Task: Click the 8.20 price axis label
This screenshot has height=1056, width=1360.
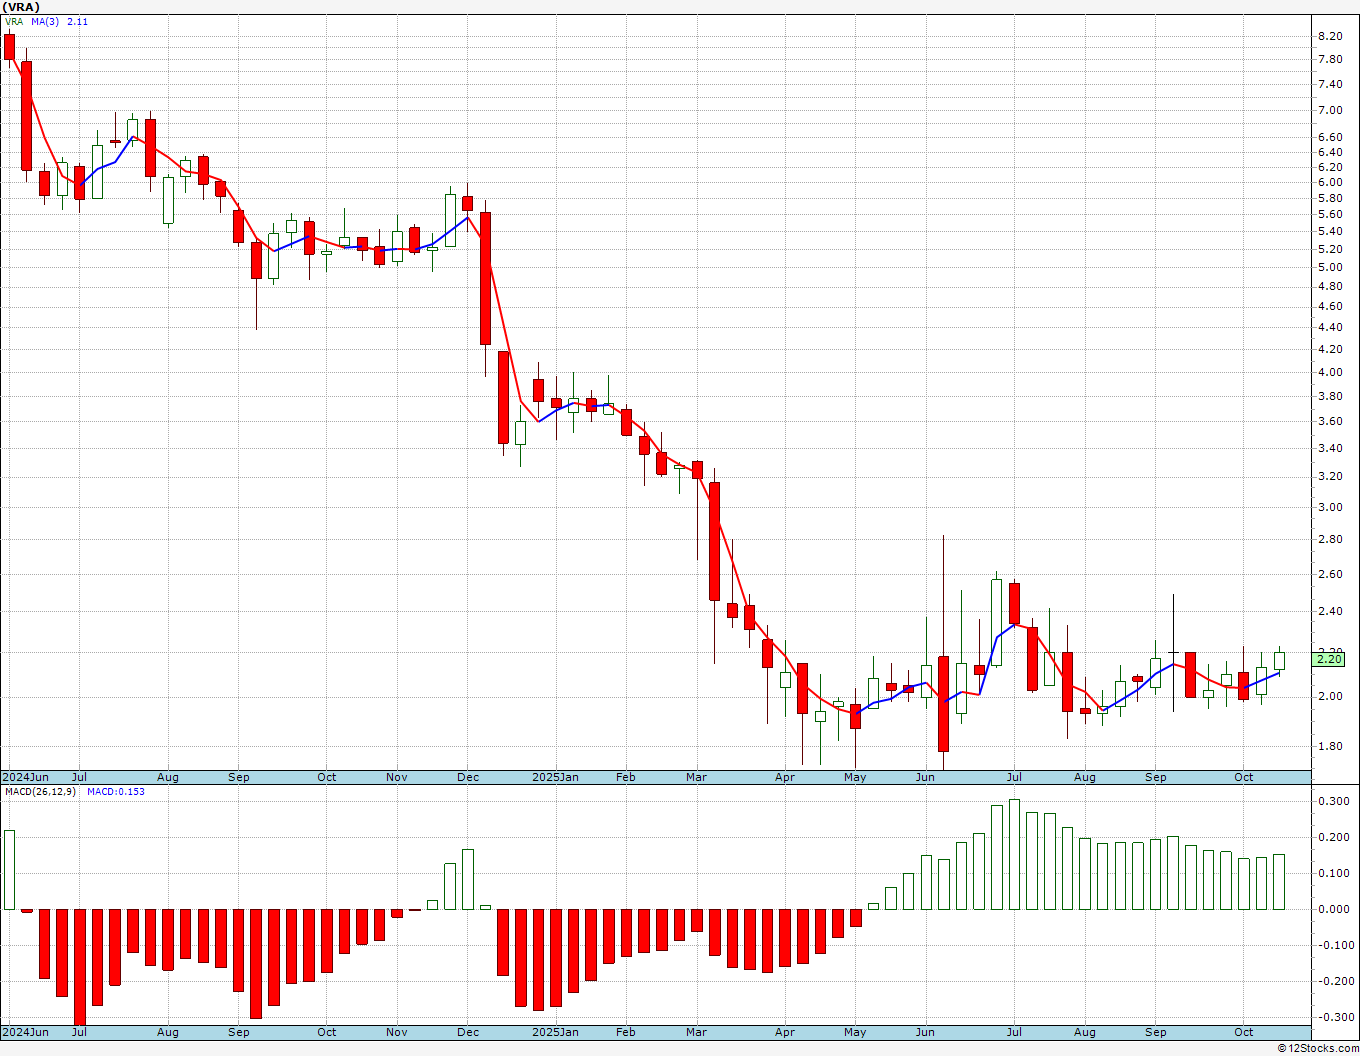Action: coord(1330,36)
